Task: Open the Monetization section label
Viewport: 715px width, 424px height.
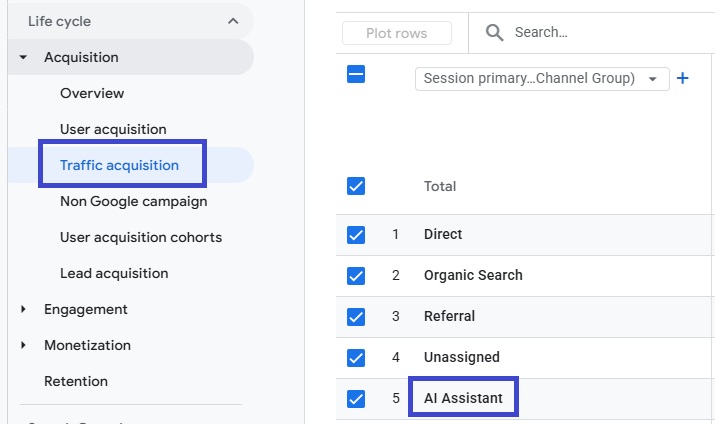Action: (x=87, y=345)
